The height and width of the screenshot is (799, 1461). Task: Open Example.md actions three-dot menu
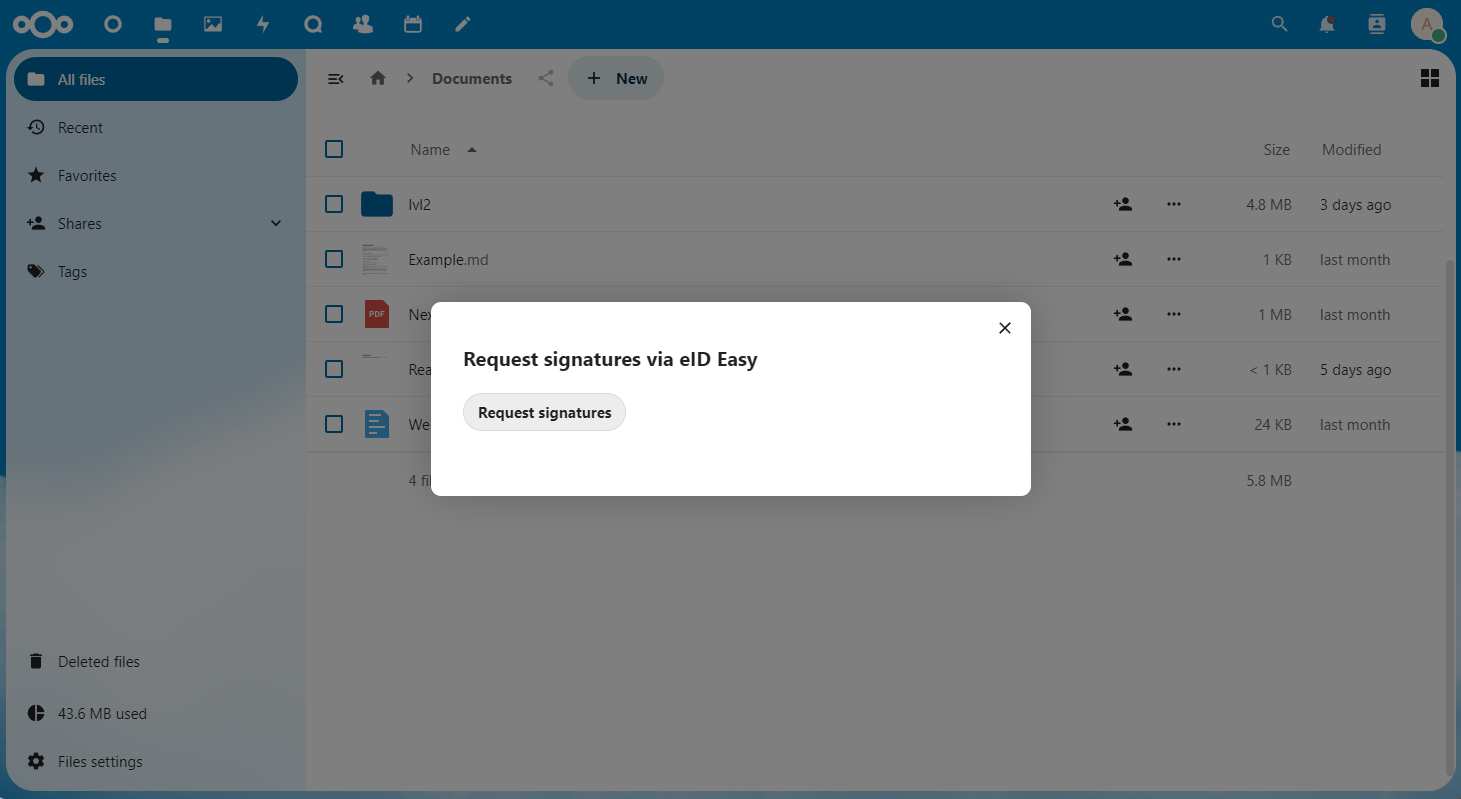(1174, 259)
